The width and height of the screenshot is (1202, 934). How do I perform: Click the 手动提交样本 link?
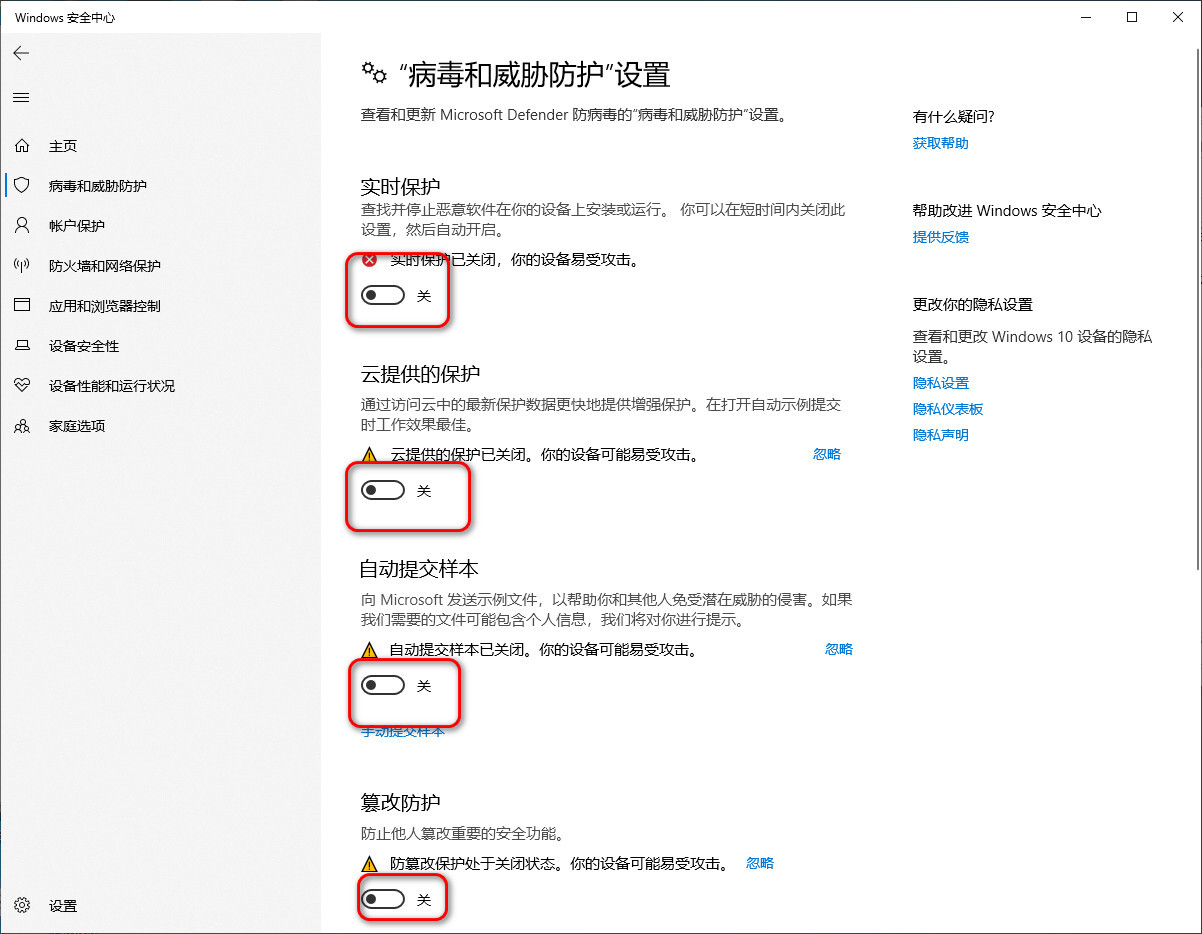403,731
